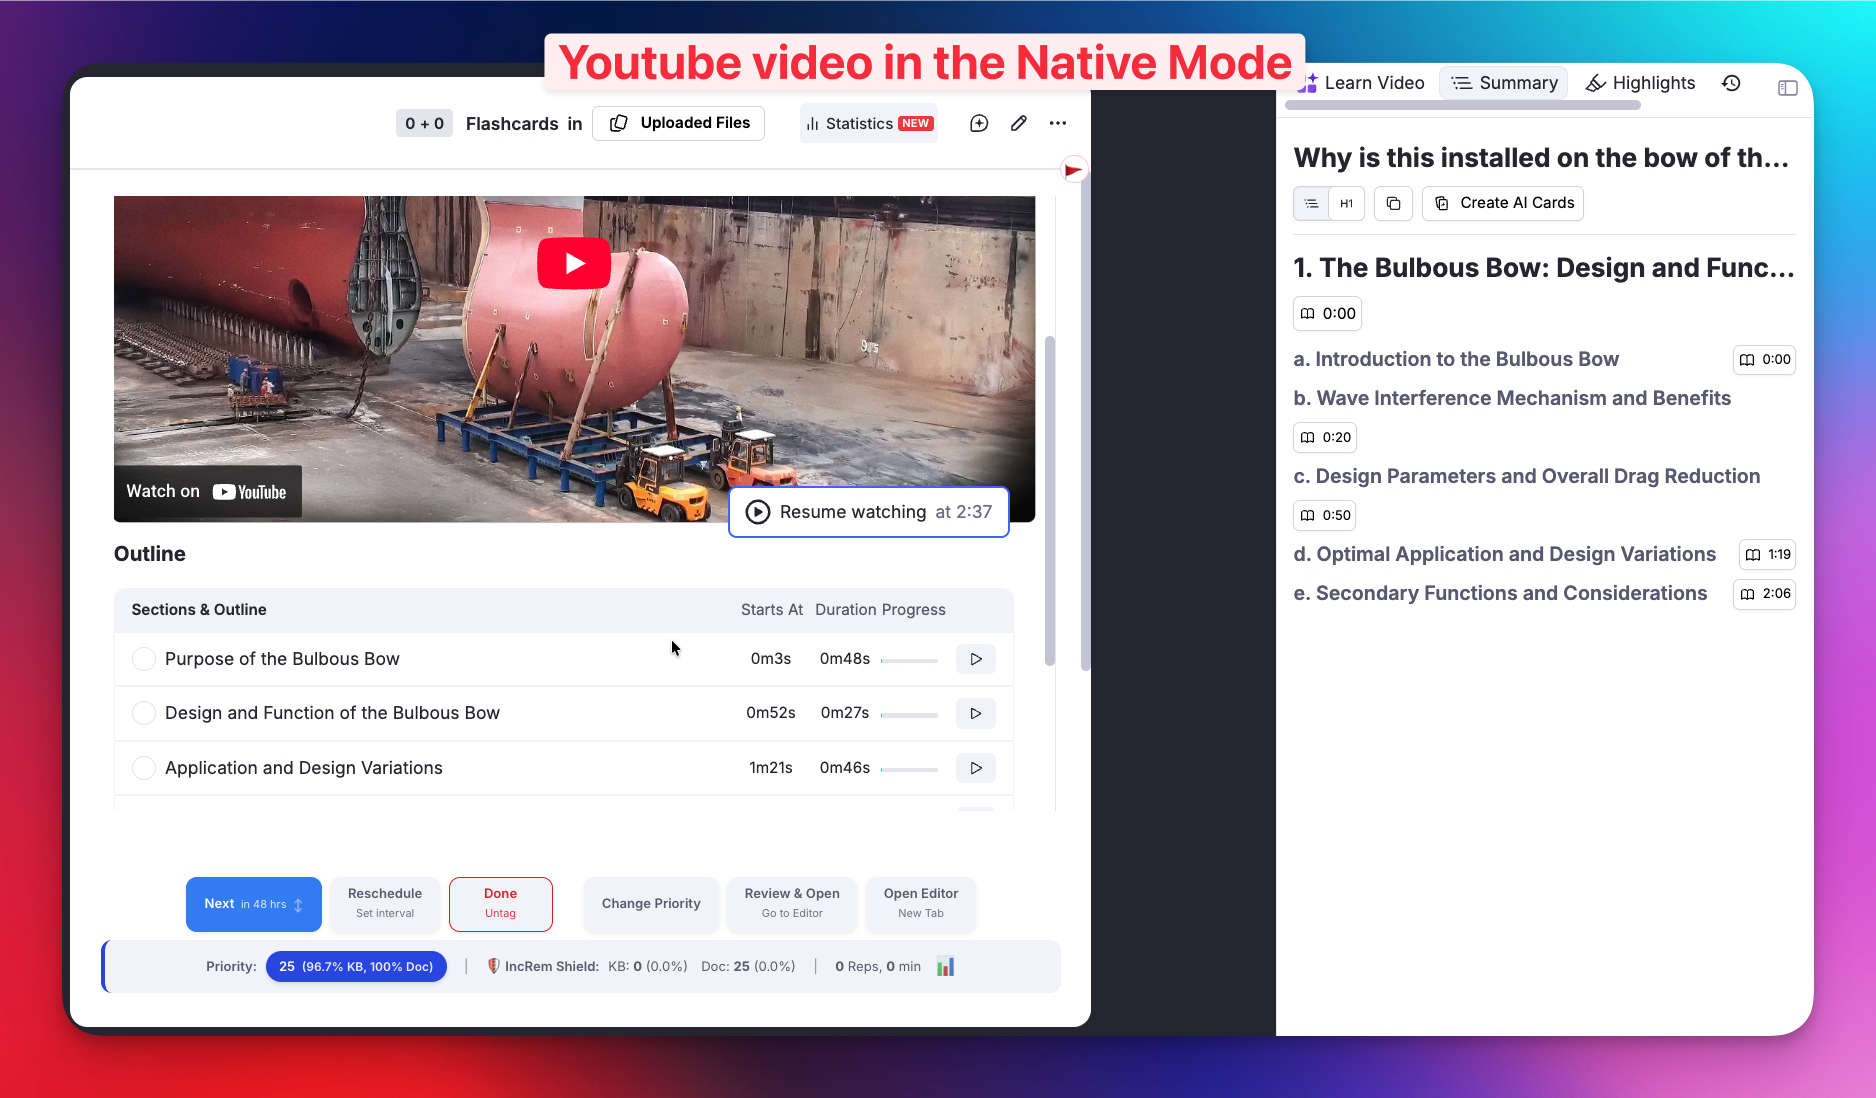This screenshot has height=1098, width=1876.
Task: Play the Design and Function section
Action: point(976,713)
